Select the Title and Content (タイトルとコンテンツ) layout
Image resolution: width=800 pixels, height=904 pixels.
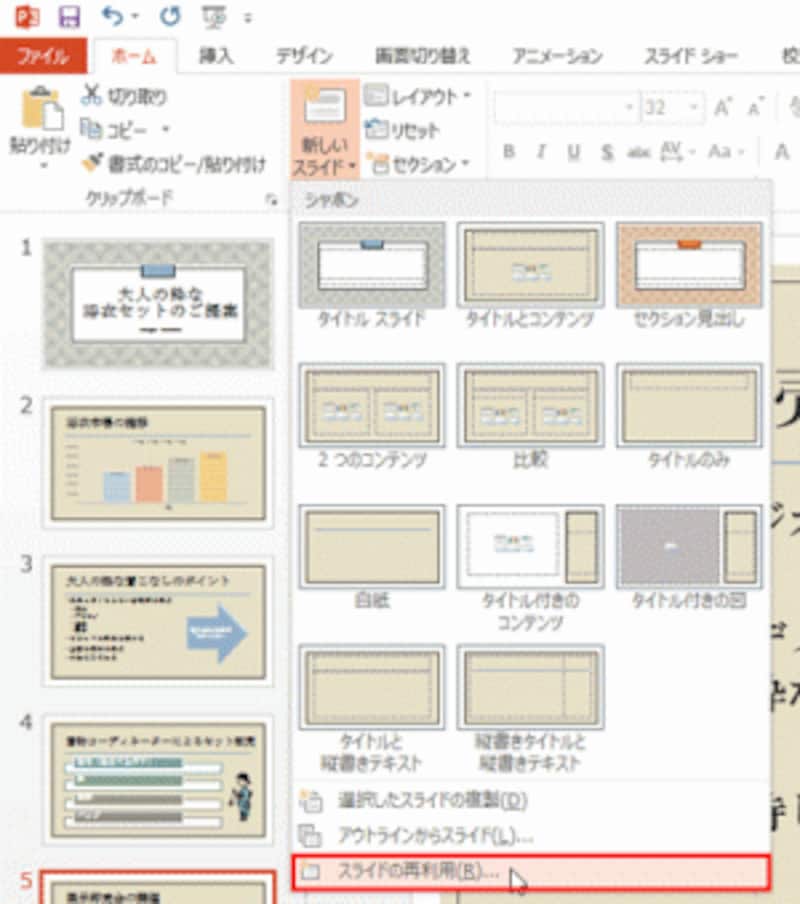tap(530, 276)
